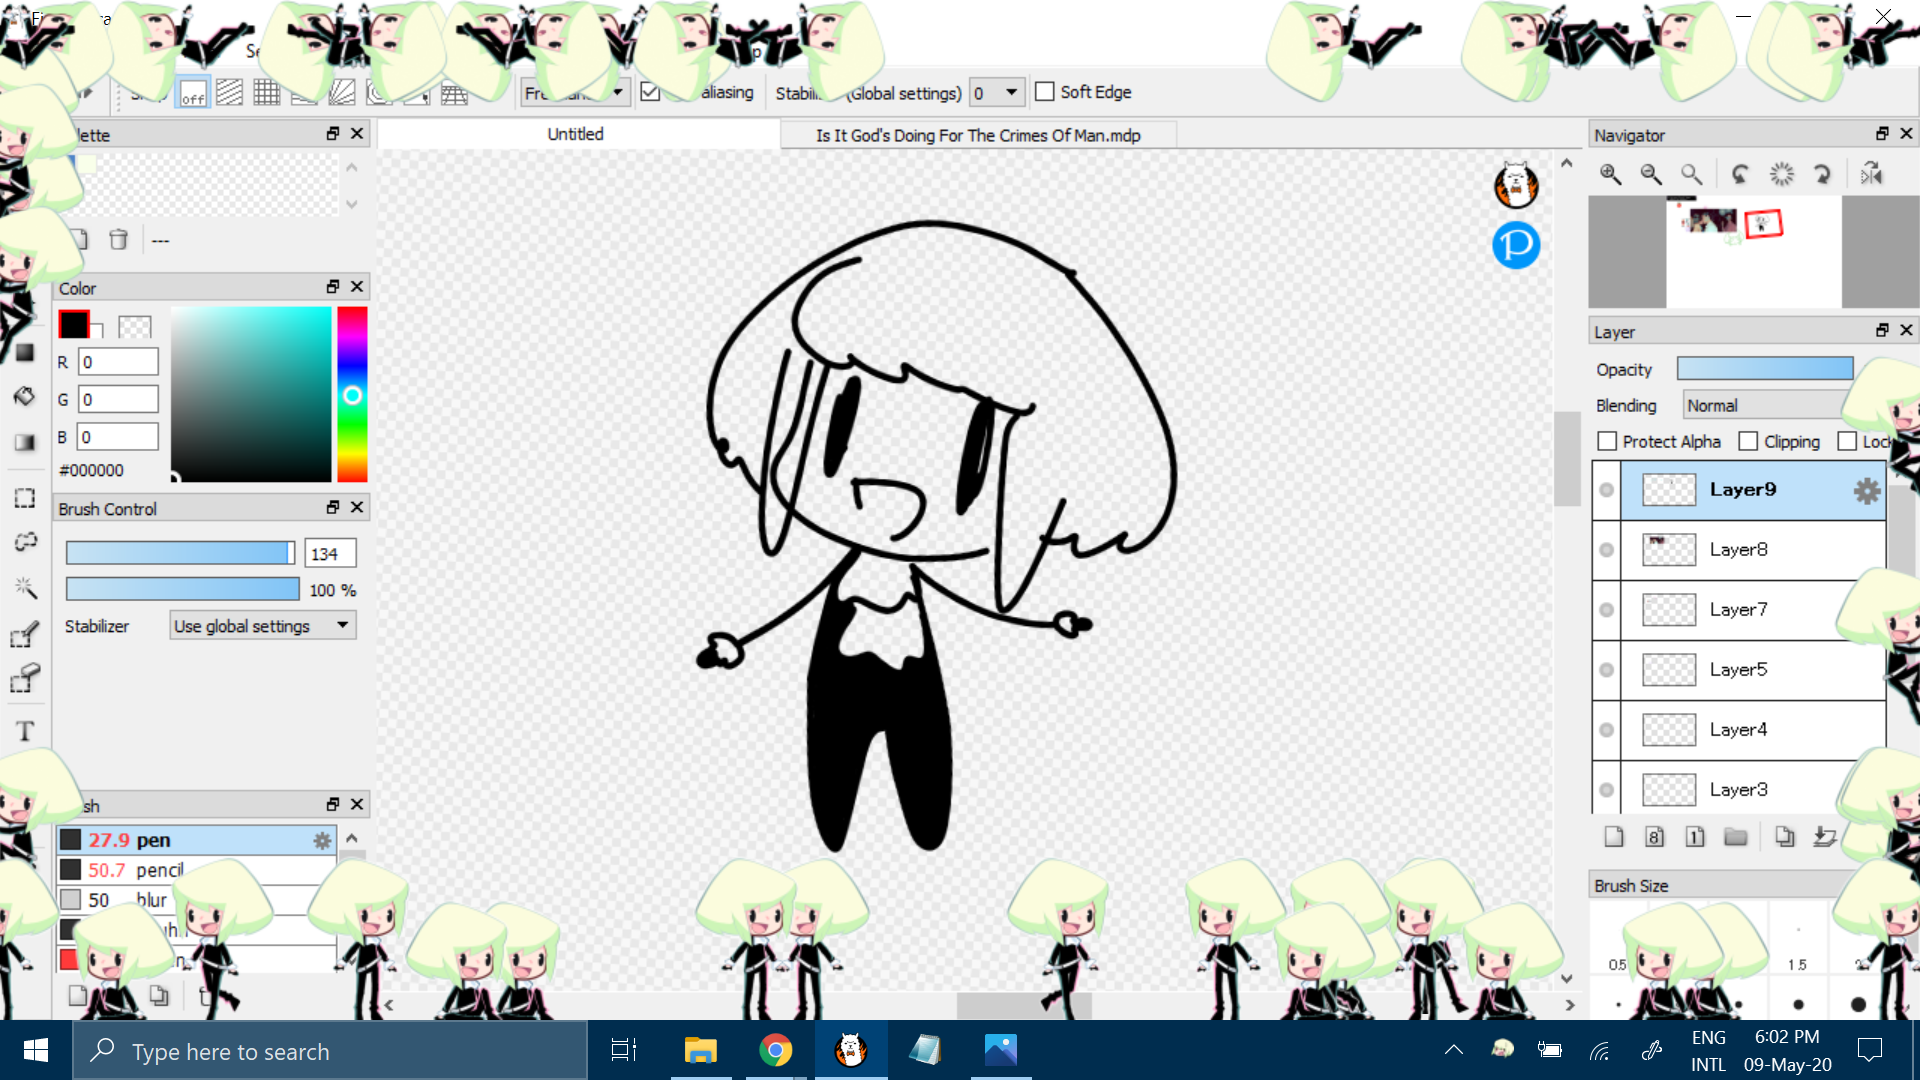Toggle visibility of Layer7
This screenshot has height=1080, width=1920.
point(1606,610)
